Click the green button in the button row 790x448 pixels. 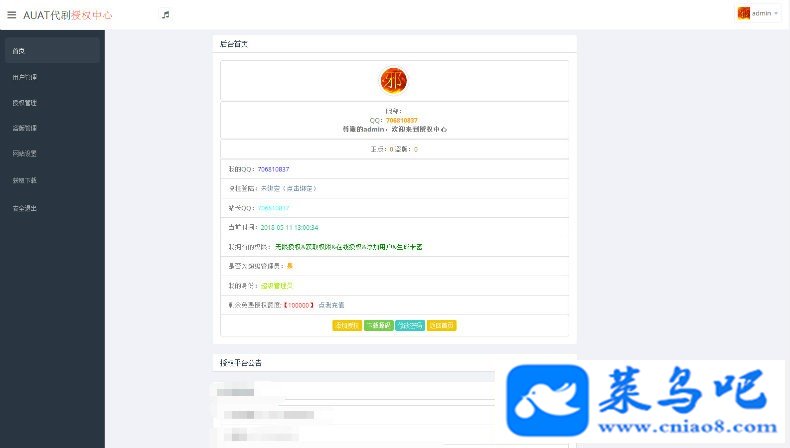pos(378,326)
